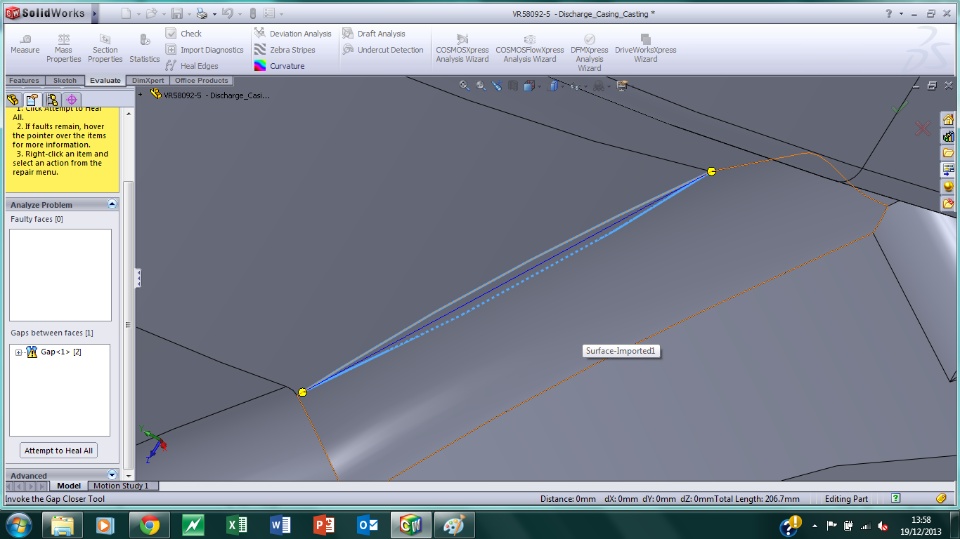
Task: Click the Undo icon
Action: click(227, 13)
